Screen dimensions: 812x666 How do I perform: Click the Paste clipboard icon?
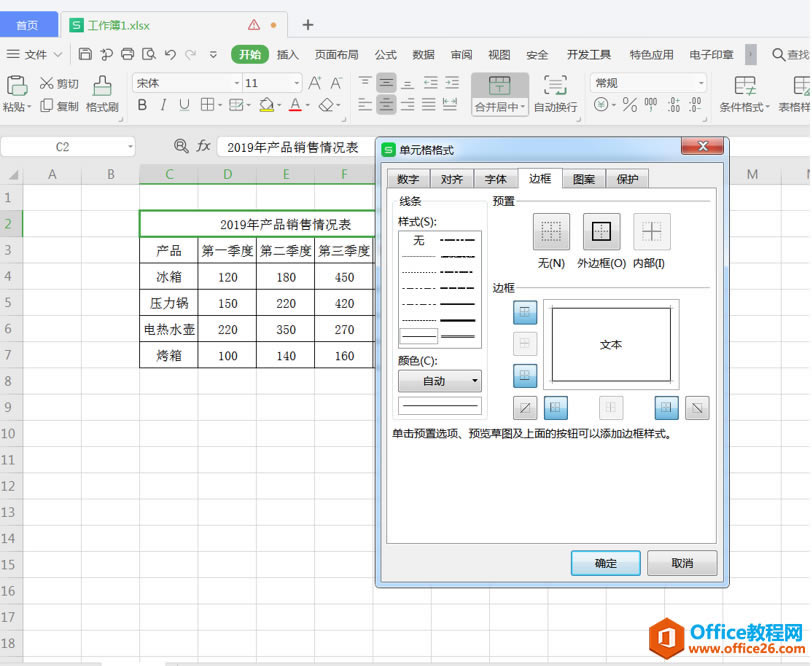(x=16, y=86)
